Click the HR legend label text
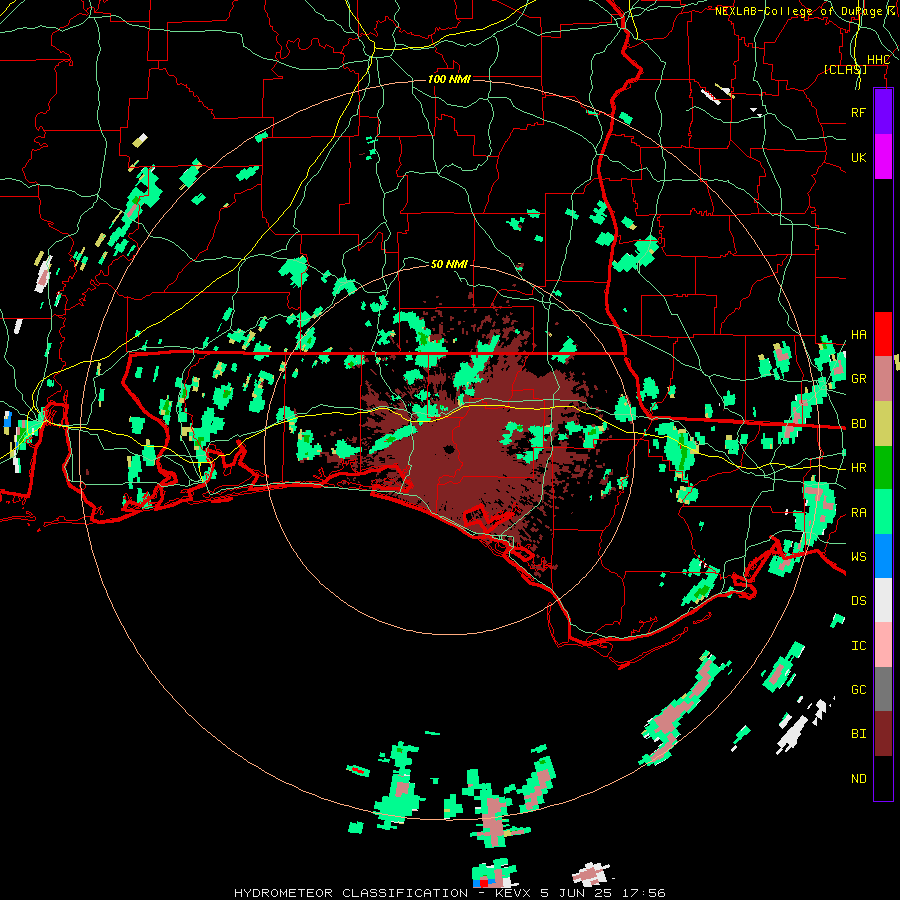 (x=858, y=468)
